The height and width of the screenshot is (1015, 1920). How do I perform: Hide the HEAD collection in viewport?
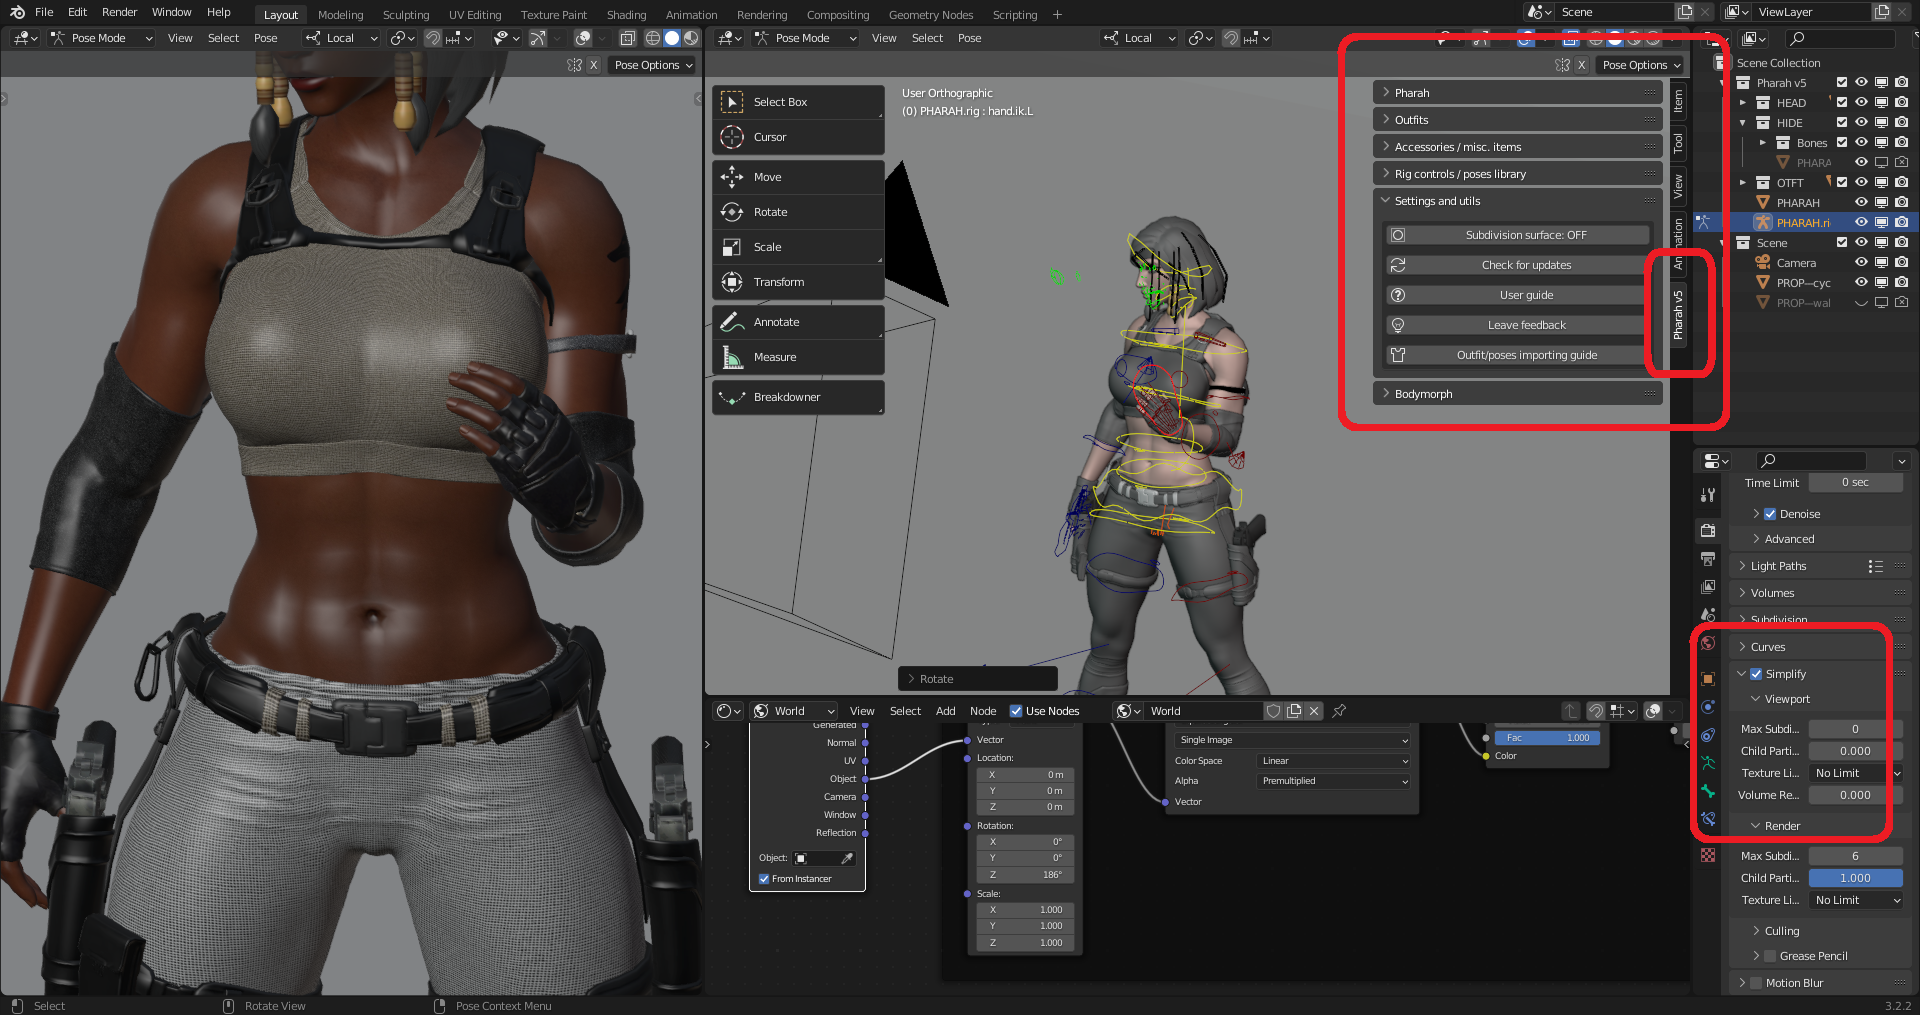pyautogui.click(x=1861, y=103)
